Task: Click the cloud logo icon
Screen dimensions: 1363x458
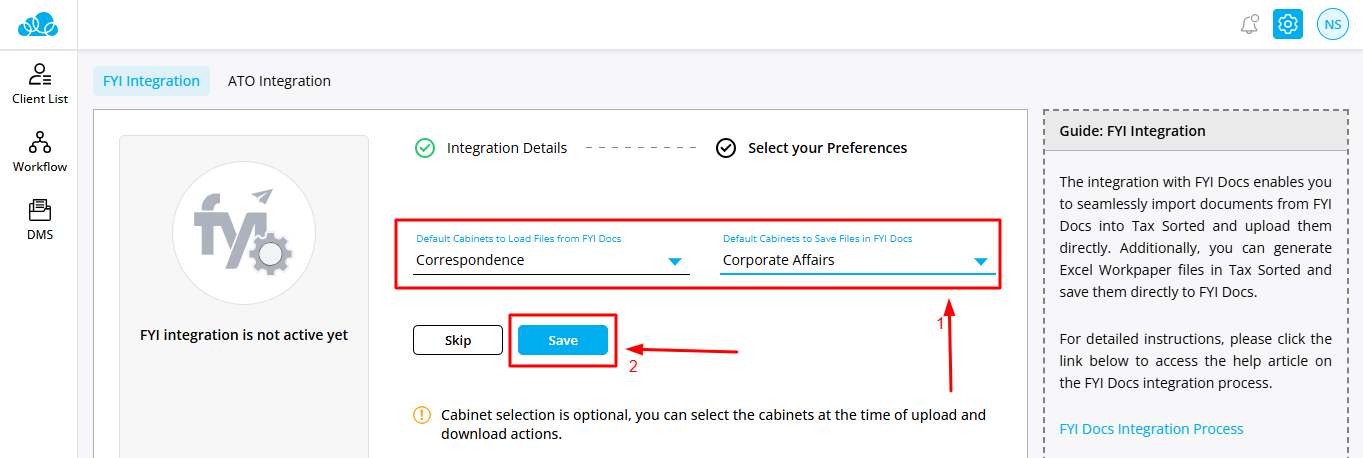Action: 39,24
